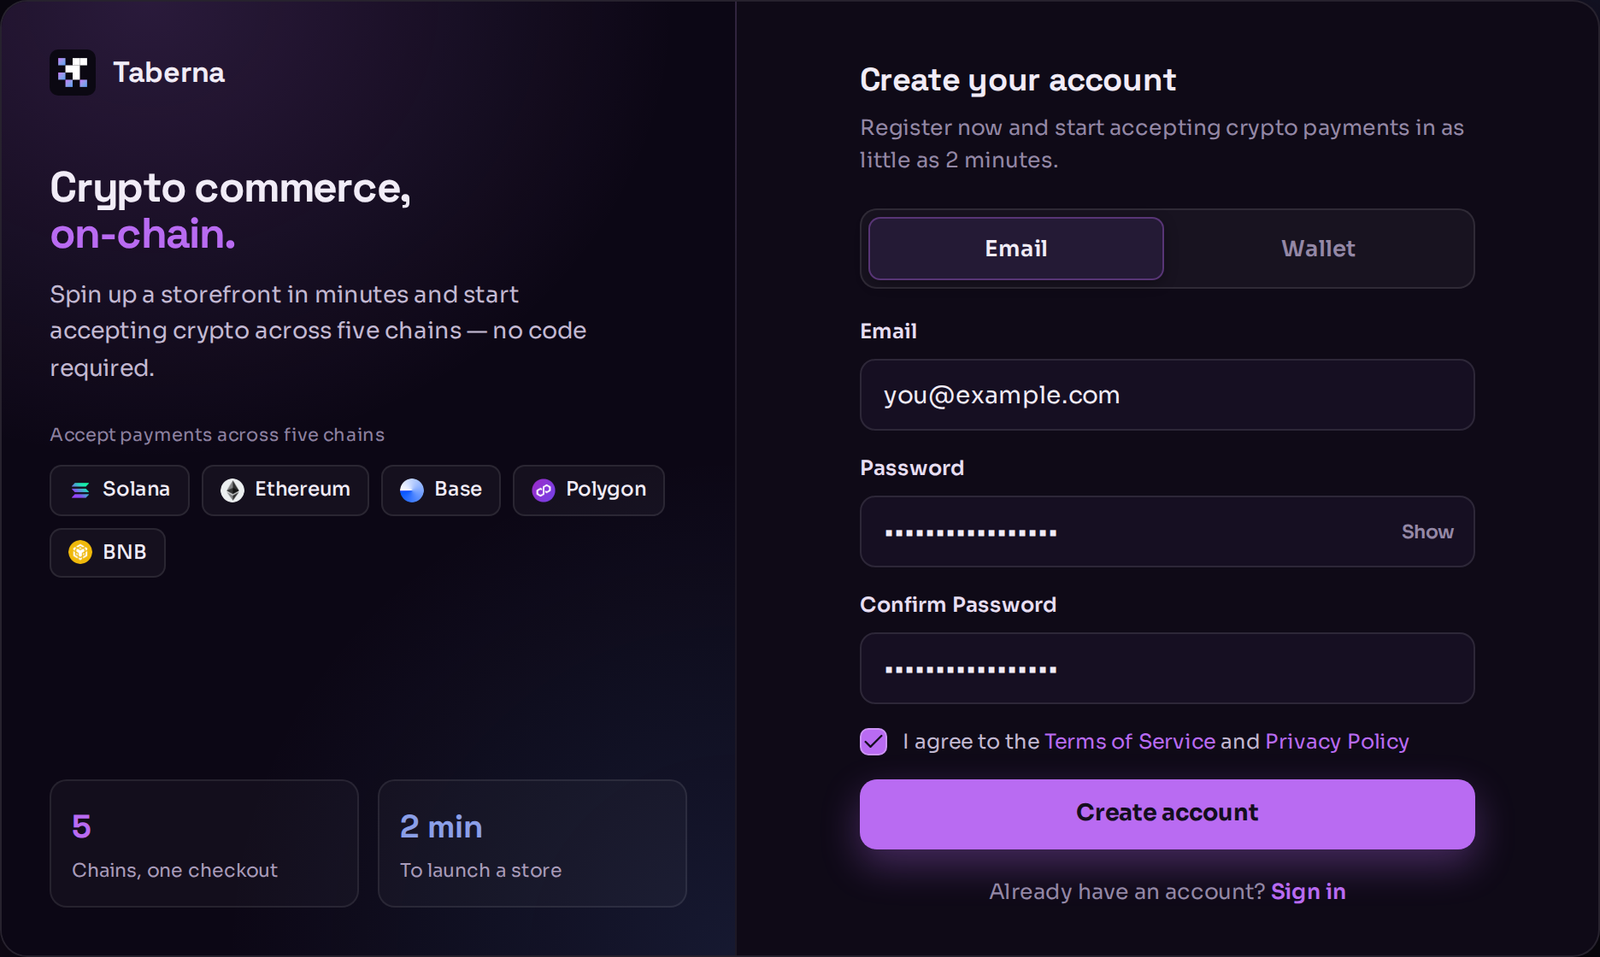
Task: Show the password text
Action: pyautogui.click(x=1427, y=532)
